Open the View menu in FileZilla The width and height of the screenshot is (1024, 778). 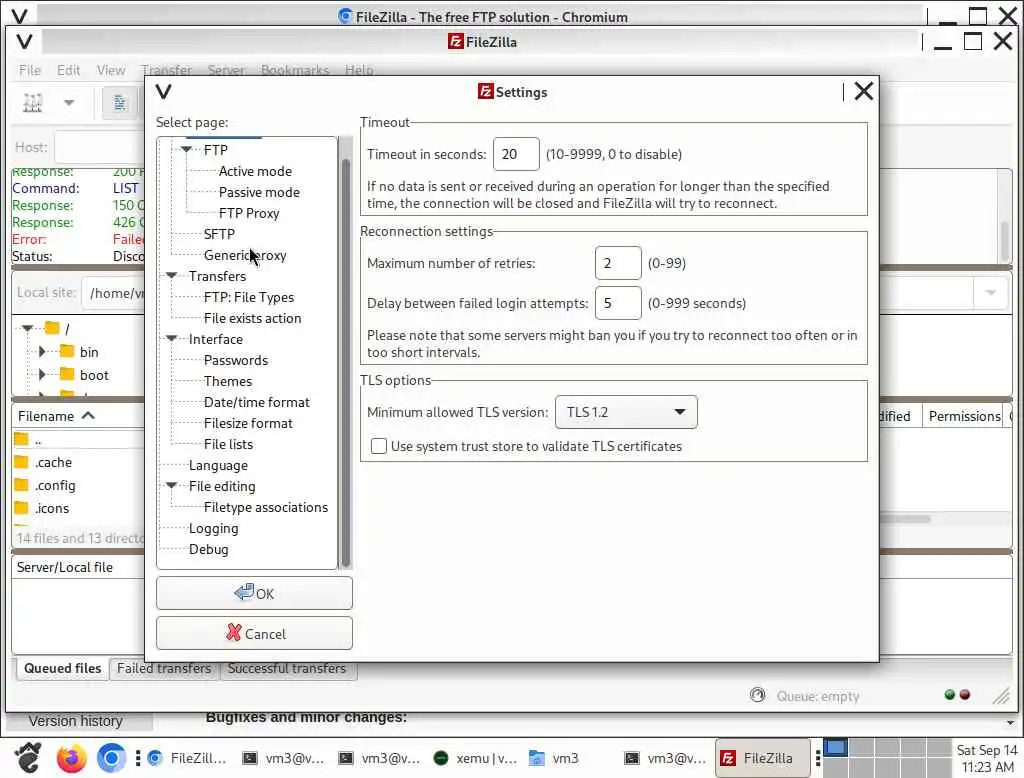(110, 70)
